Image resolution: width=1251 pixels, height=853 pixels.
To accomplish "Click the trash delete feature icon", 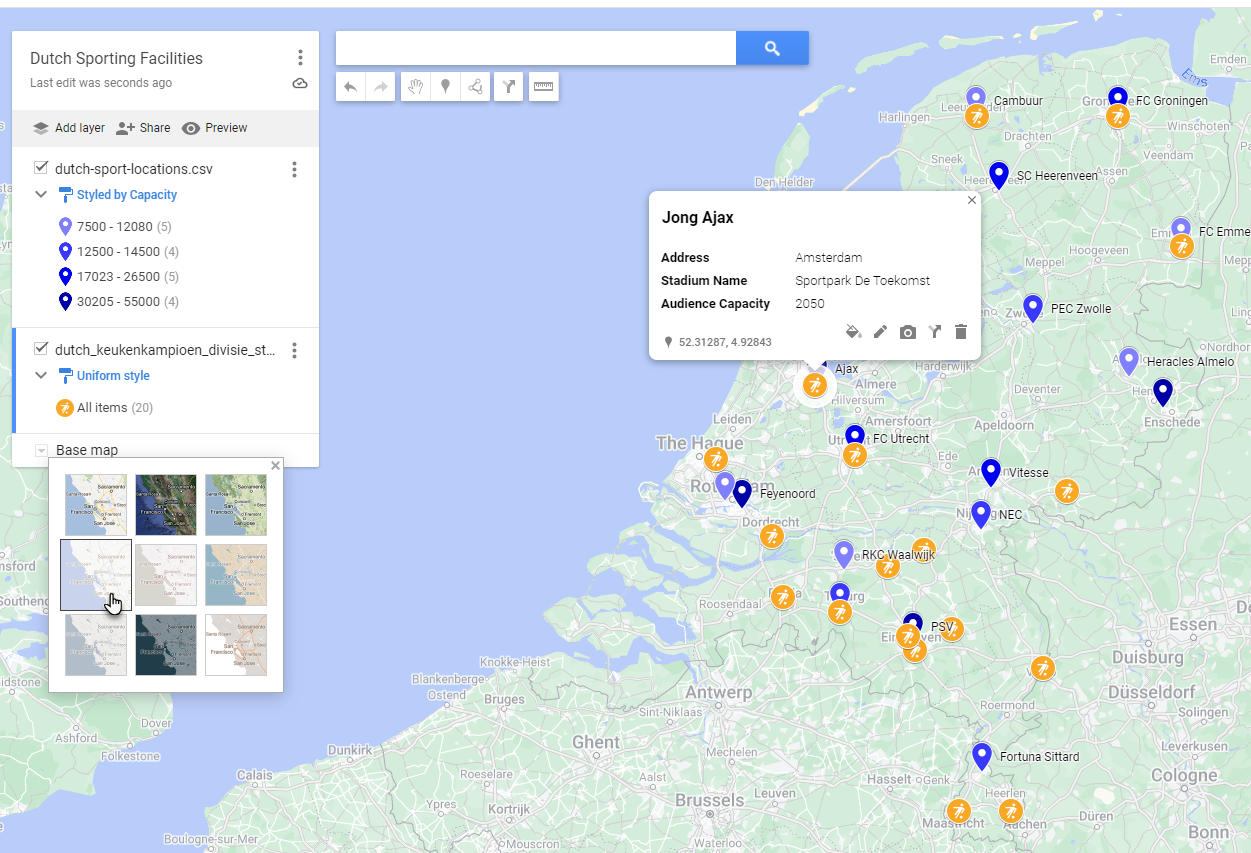I will pos(961,332).
